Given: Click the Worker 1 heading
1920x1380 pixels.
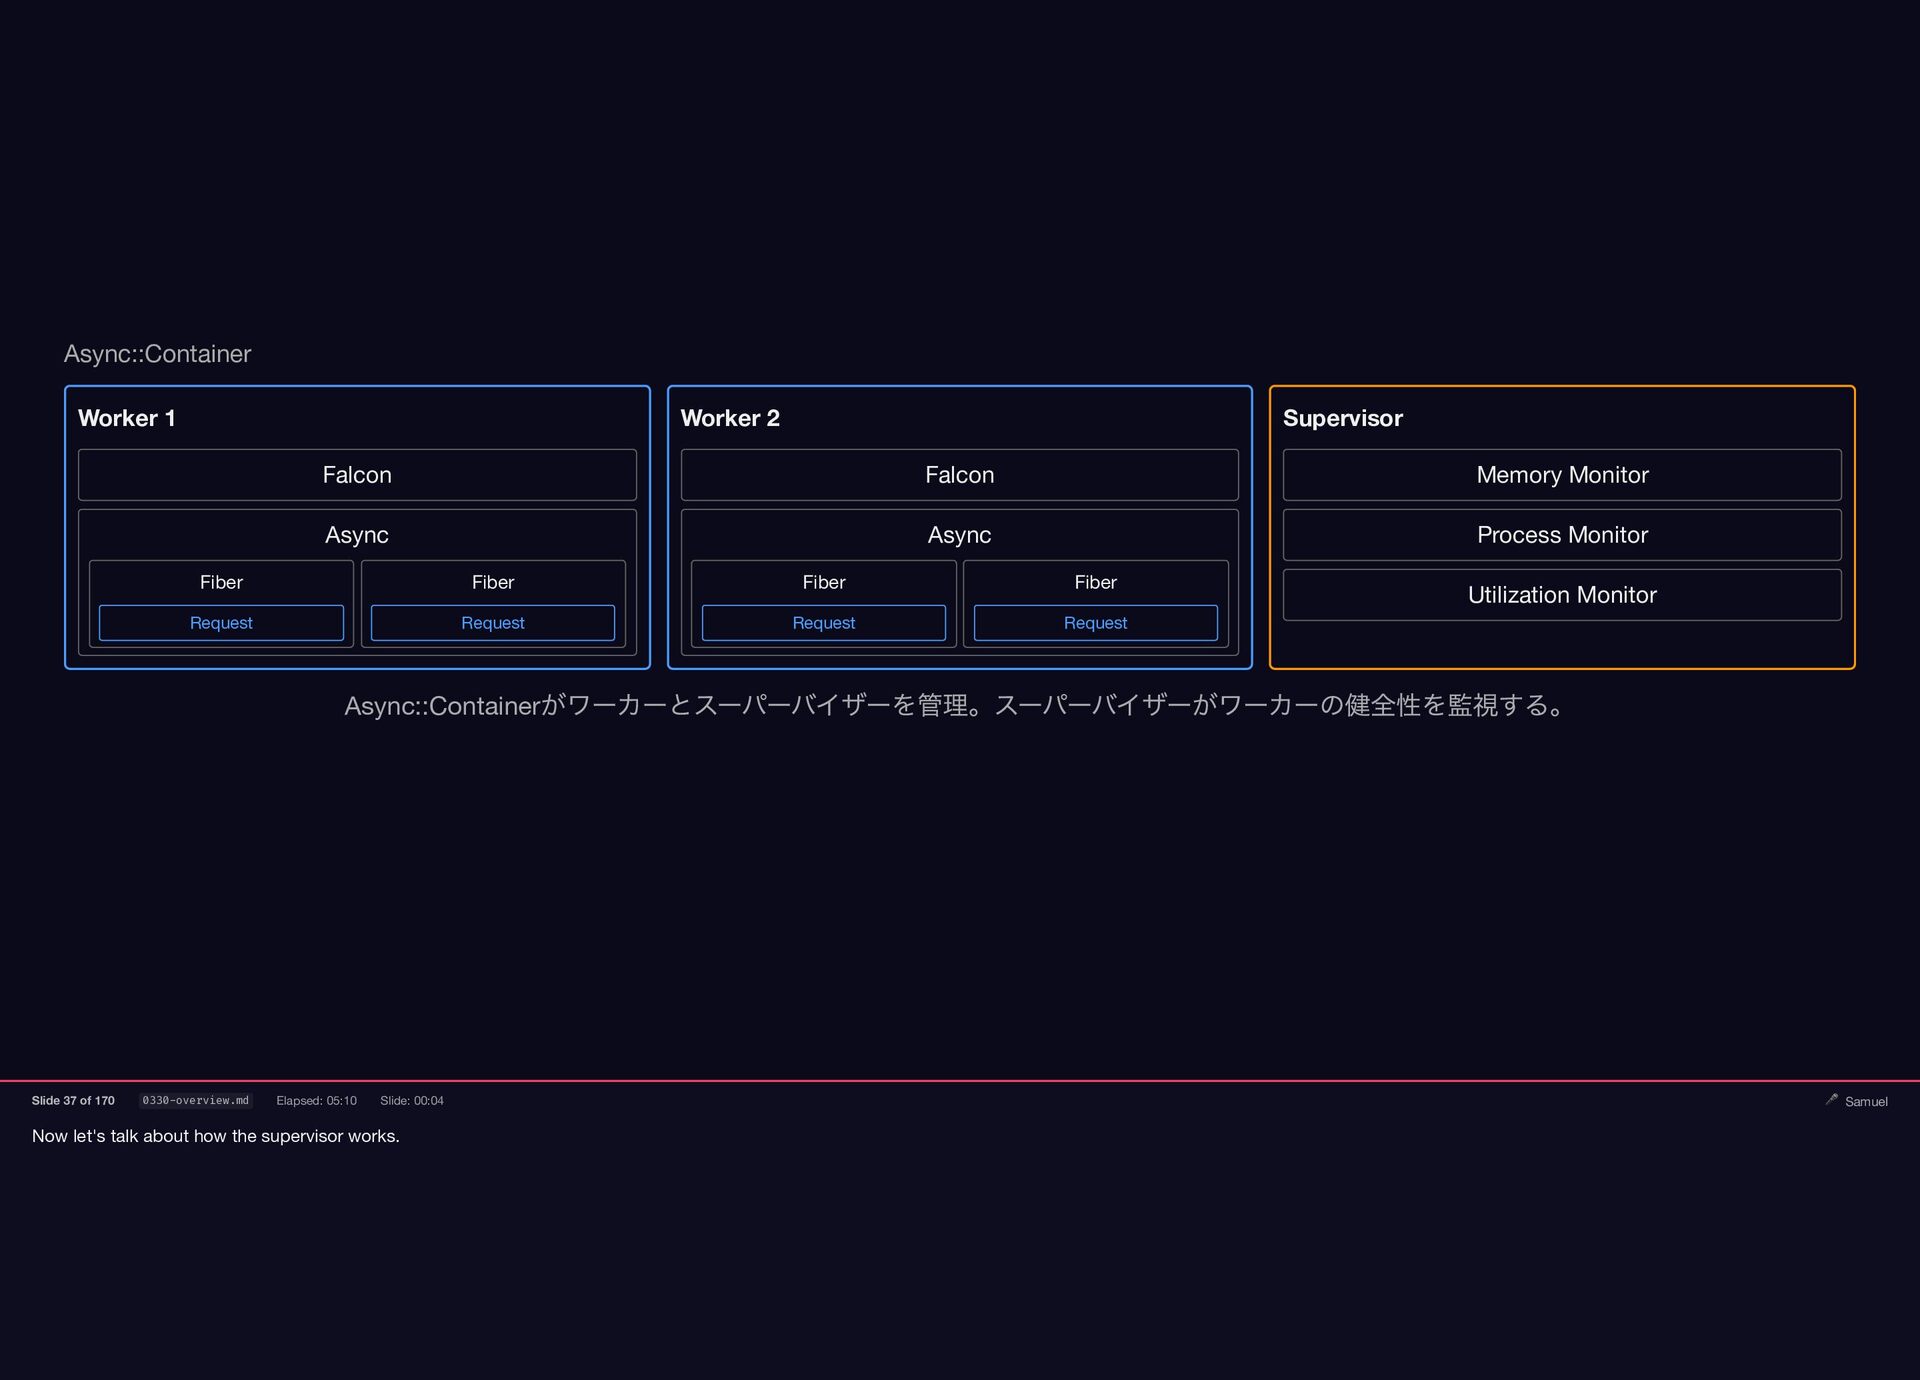Looking at the screenshot, I should [127, 418].
